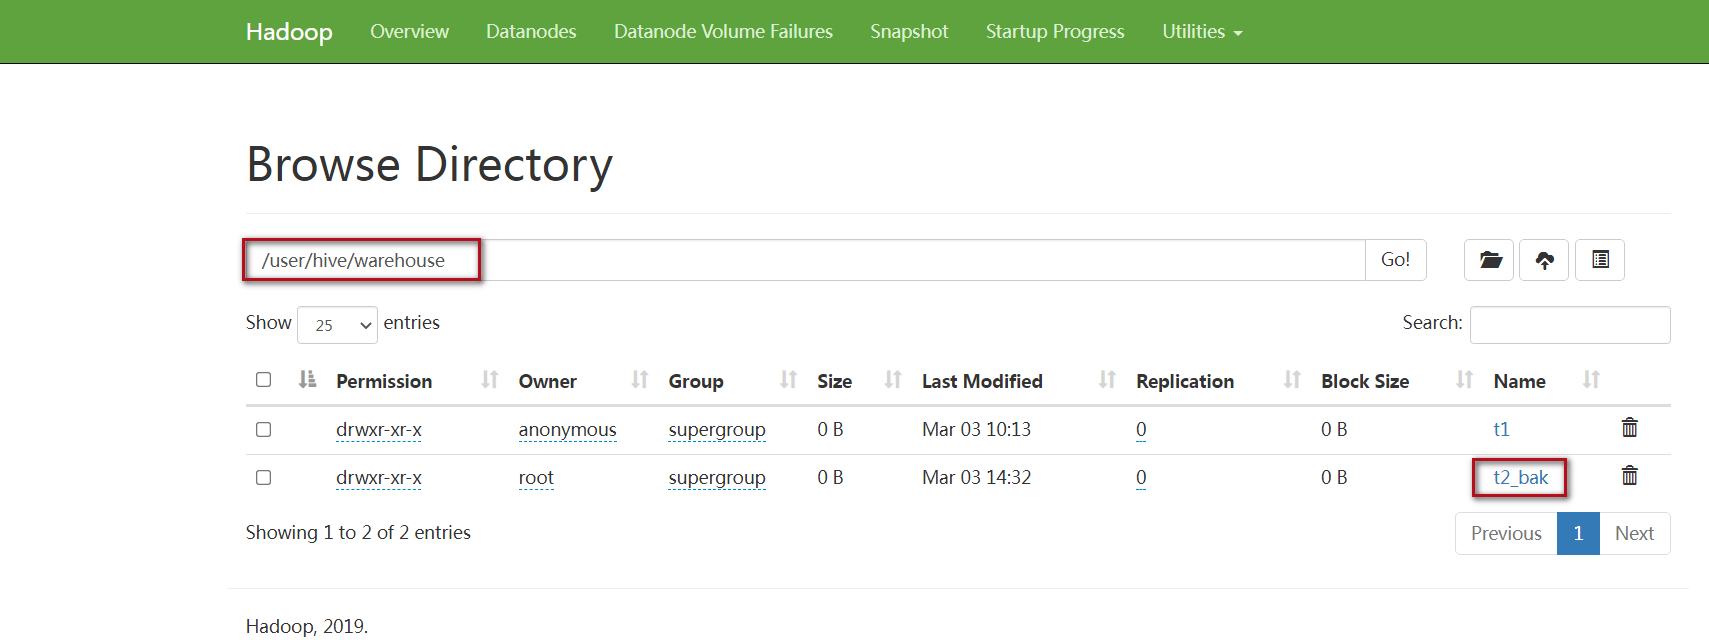Click the create directory folder icon
Screen dimensions: 1709x640
pyautogui.click(x=1490, y=260)
